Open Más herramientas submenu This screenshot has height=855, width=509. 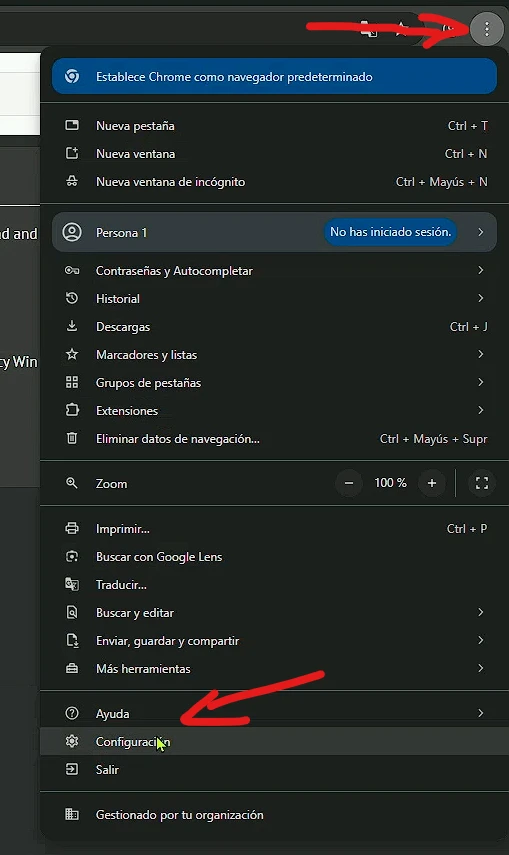click(x=274, y=669)
